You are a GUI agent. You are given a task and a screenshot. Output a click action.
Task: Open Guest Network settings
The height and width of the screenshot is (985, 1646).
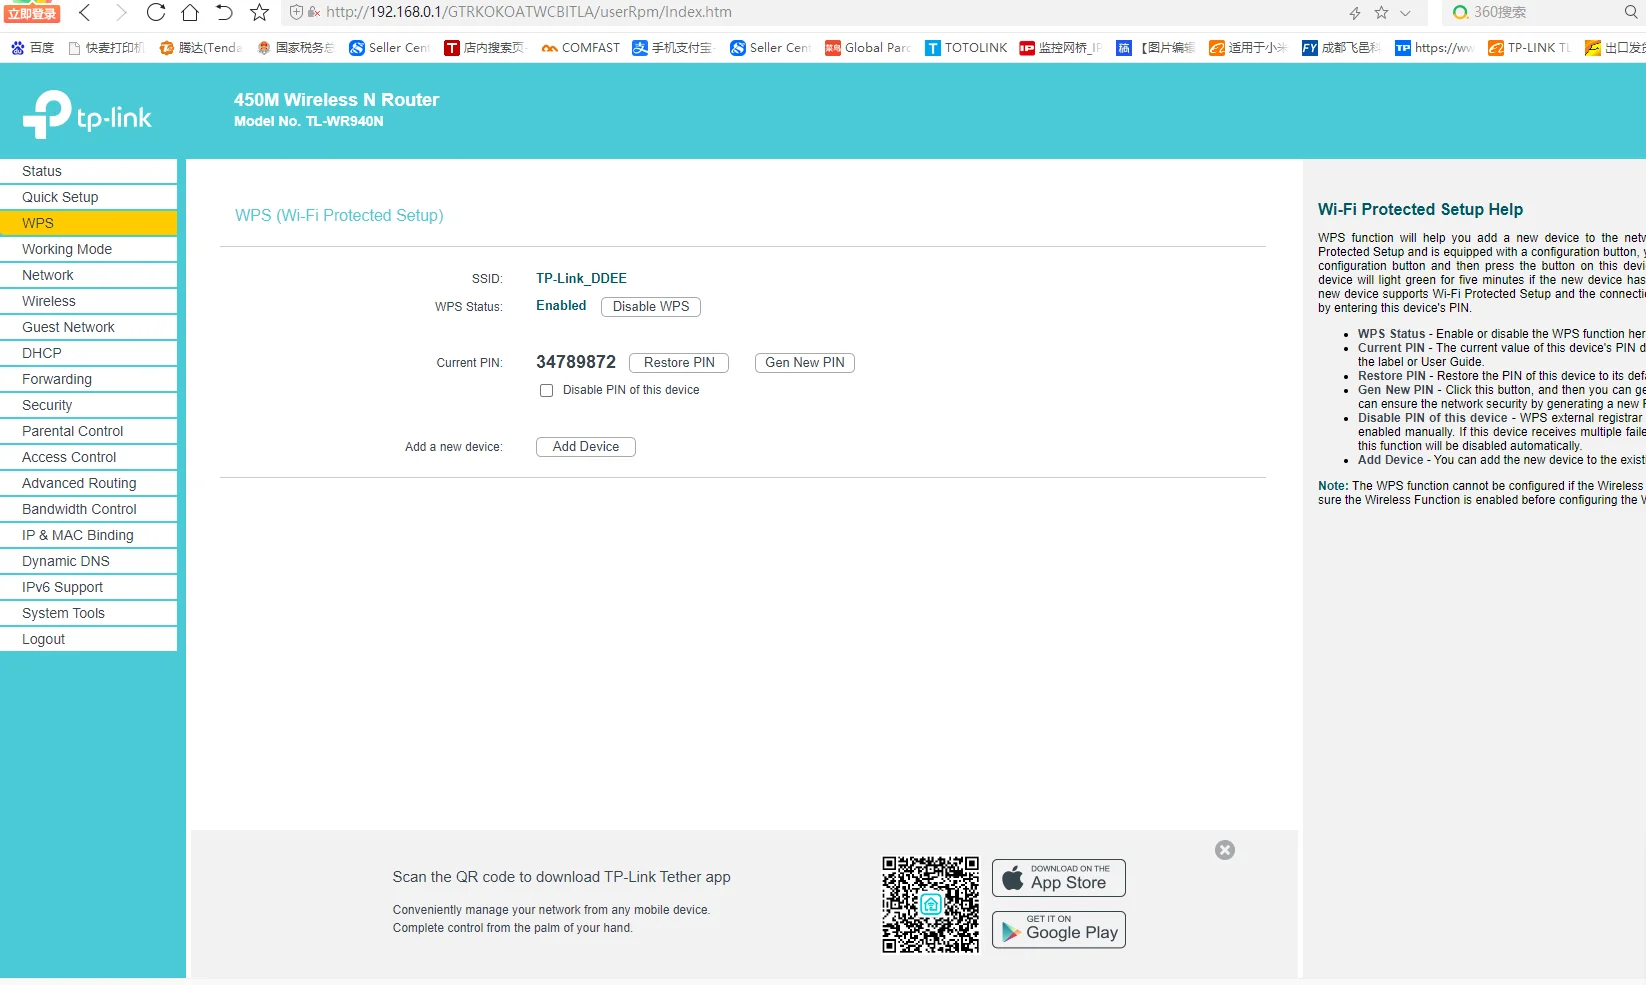pos(88,327)
